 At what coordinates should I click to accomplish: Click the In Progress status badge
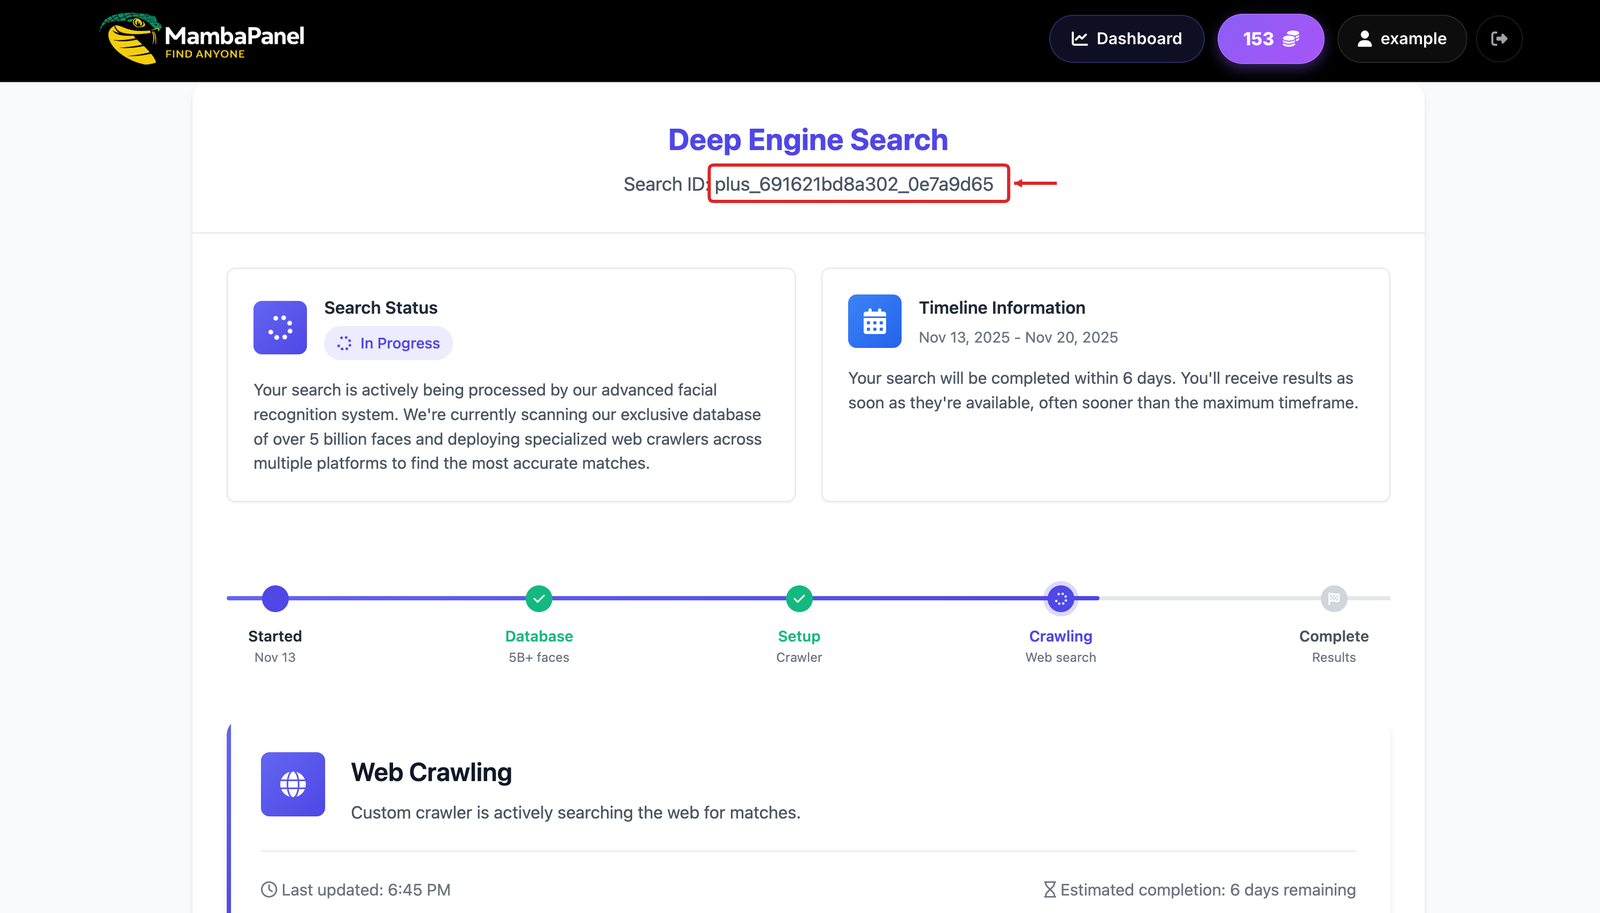point(388,343)
